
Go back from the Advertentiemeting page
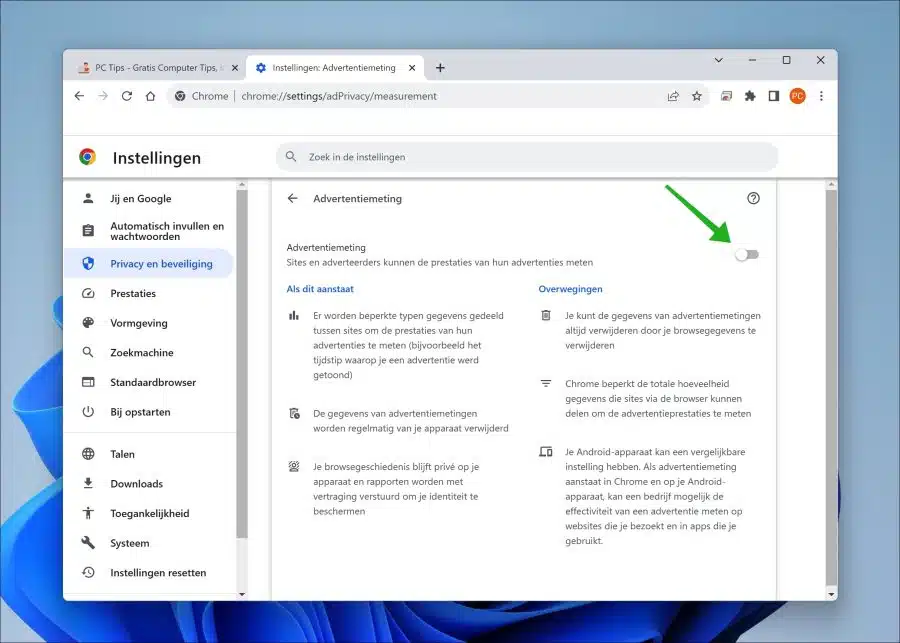coord(293,198)
